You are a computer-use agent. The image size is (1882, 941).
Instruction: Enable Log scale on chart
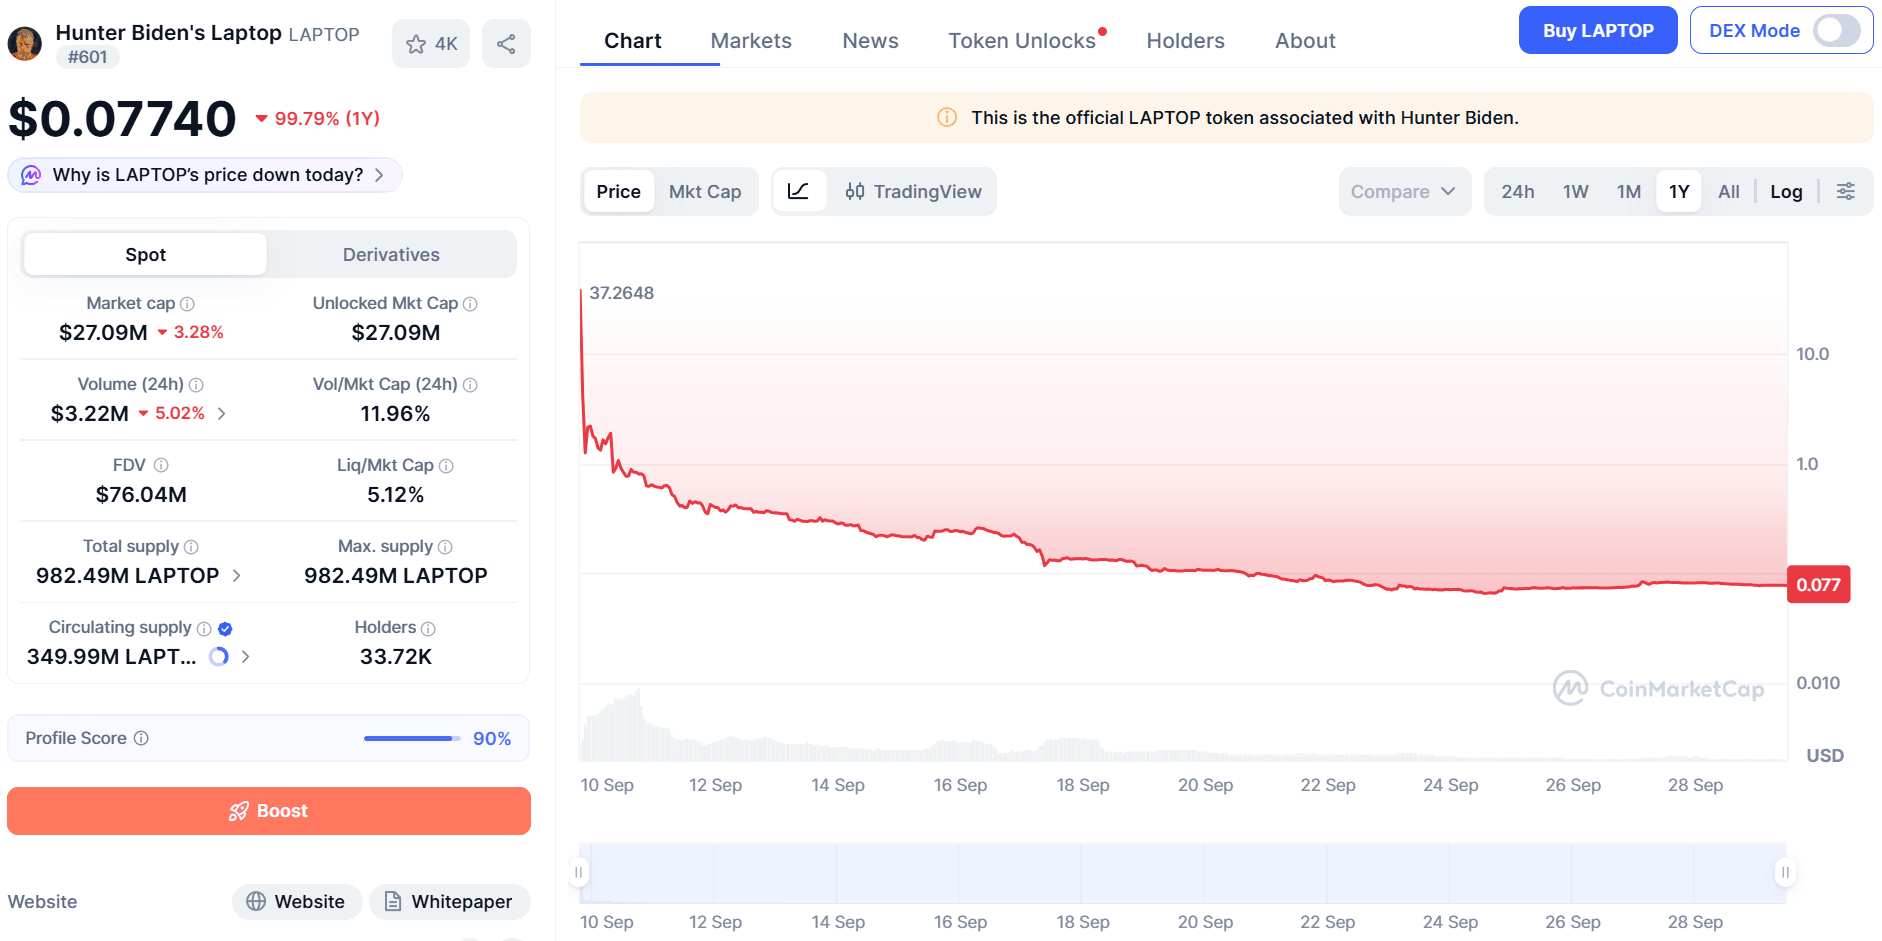click(x=1786, y=191)
